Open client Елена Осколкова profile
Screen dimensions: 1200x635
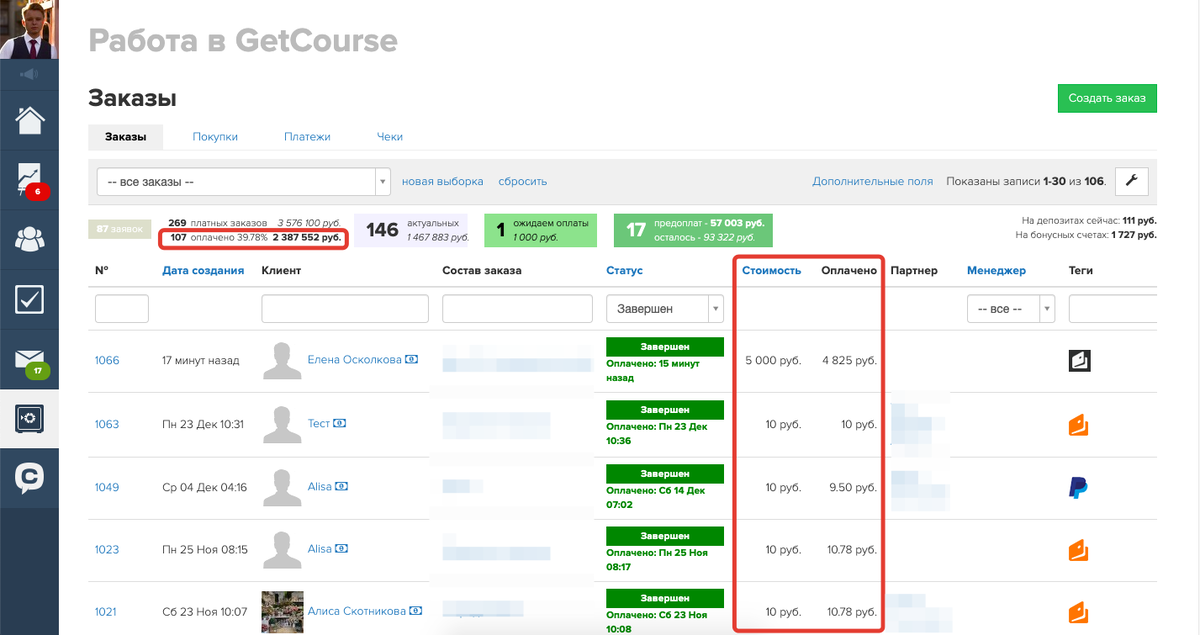(354, 359)
